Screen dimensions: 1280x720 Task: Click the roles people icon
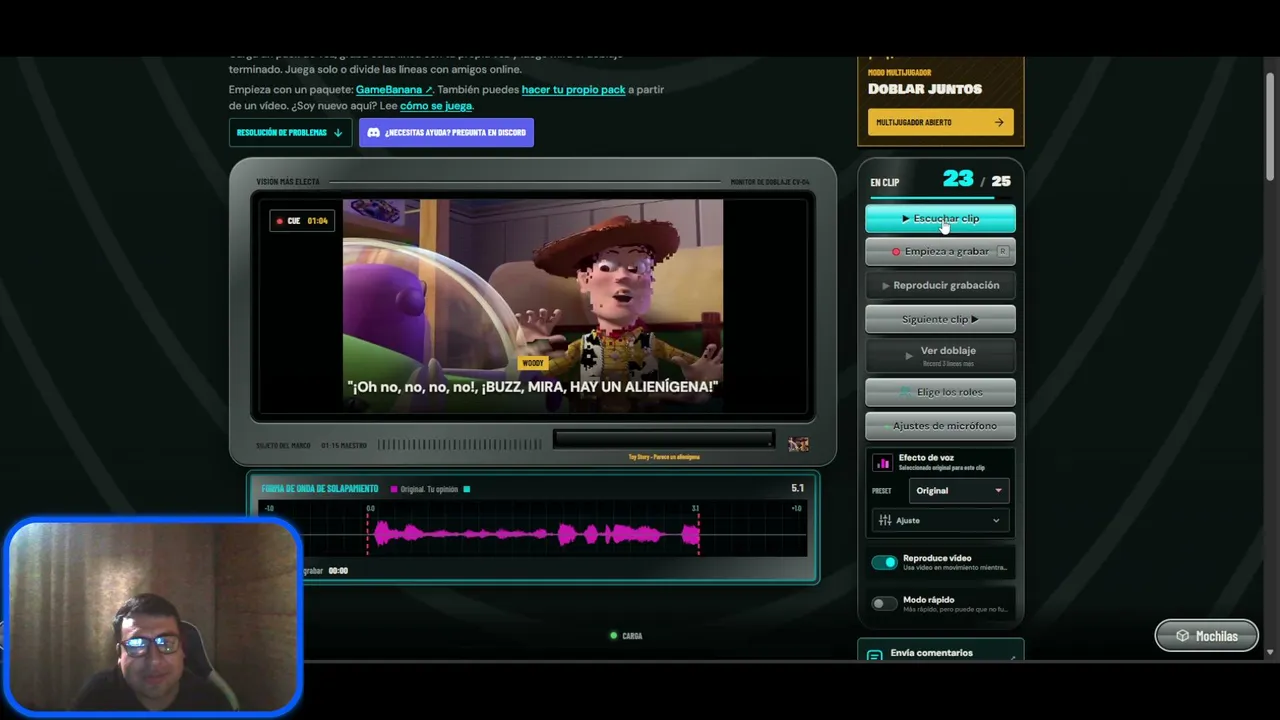coord(906,392)
